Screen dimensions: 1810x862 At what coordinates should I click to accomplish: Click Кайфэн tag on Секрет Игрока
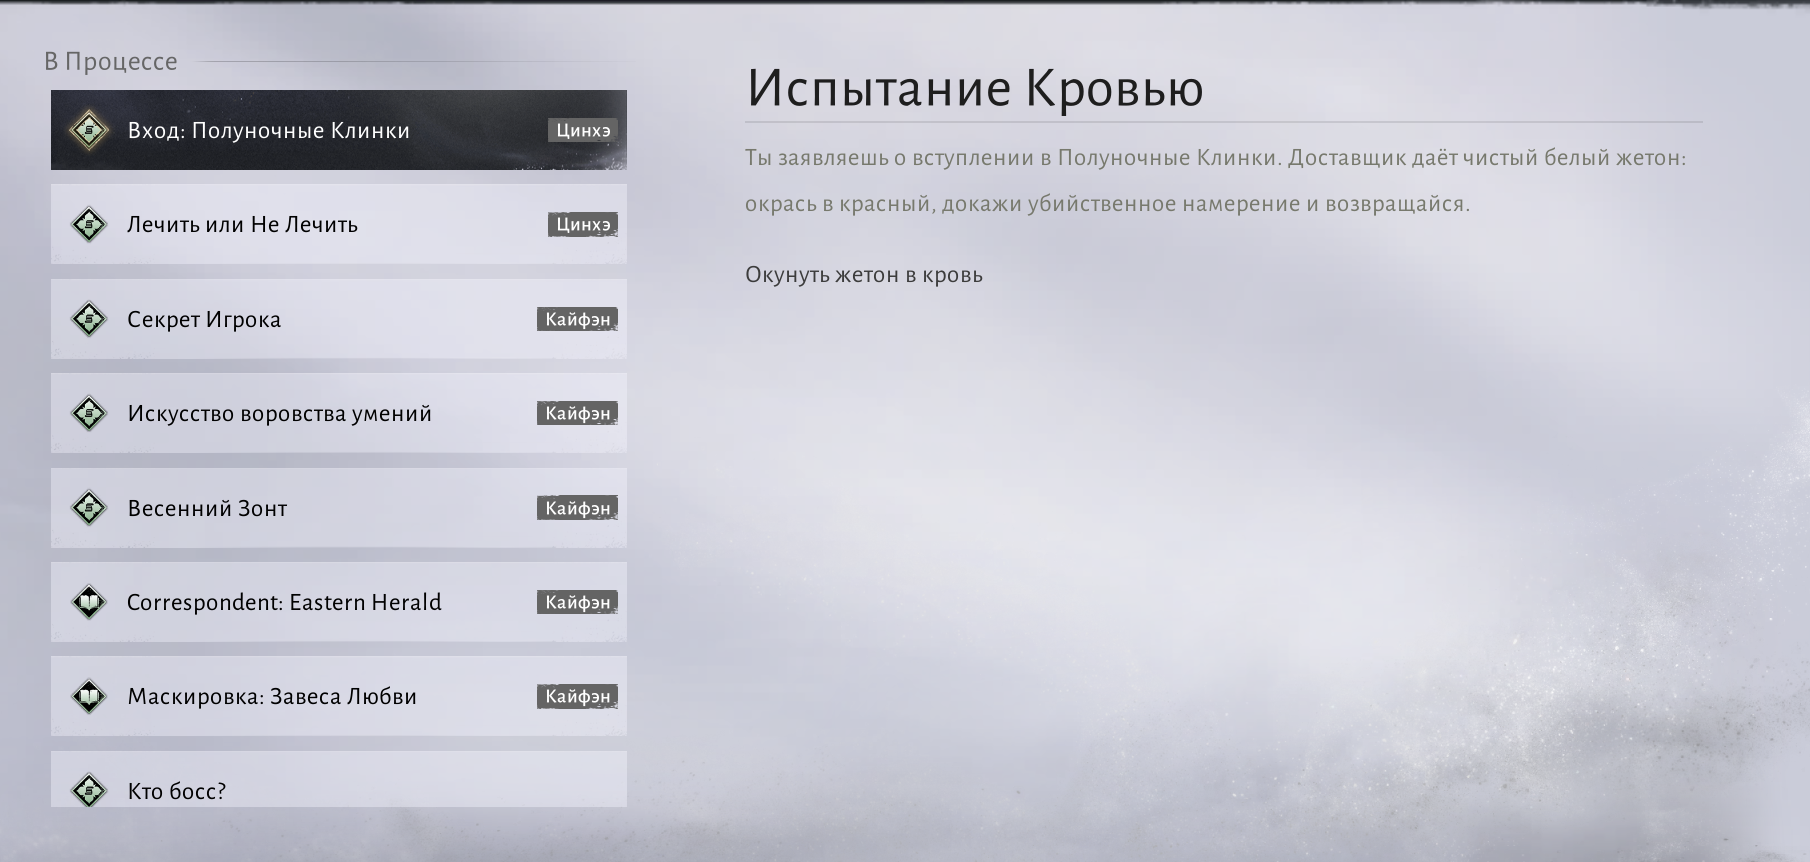tap(578, 319)
